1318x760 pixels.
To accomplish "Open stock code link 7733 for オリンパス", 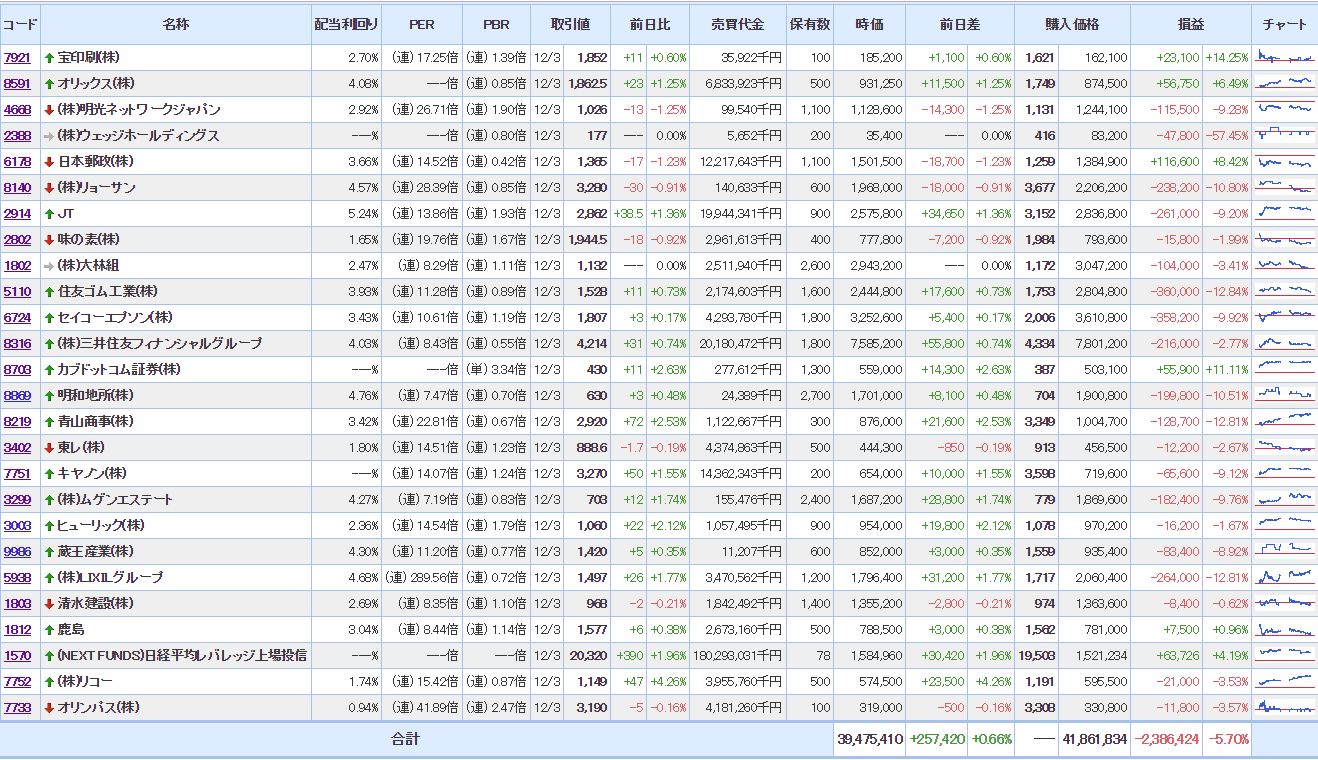I will 17,707.
